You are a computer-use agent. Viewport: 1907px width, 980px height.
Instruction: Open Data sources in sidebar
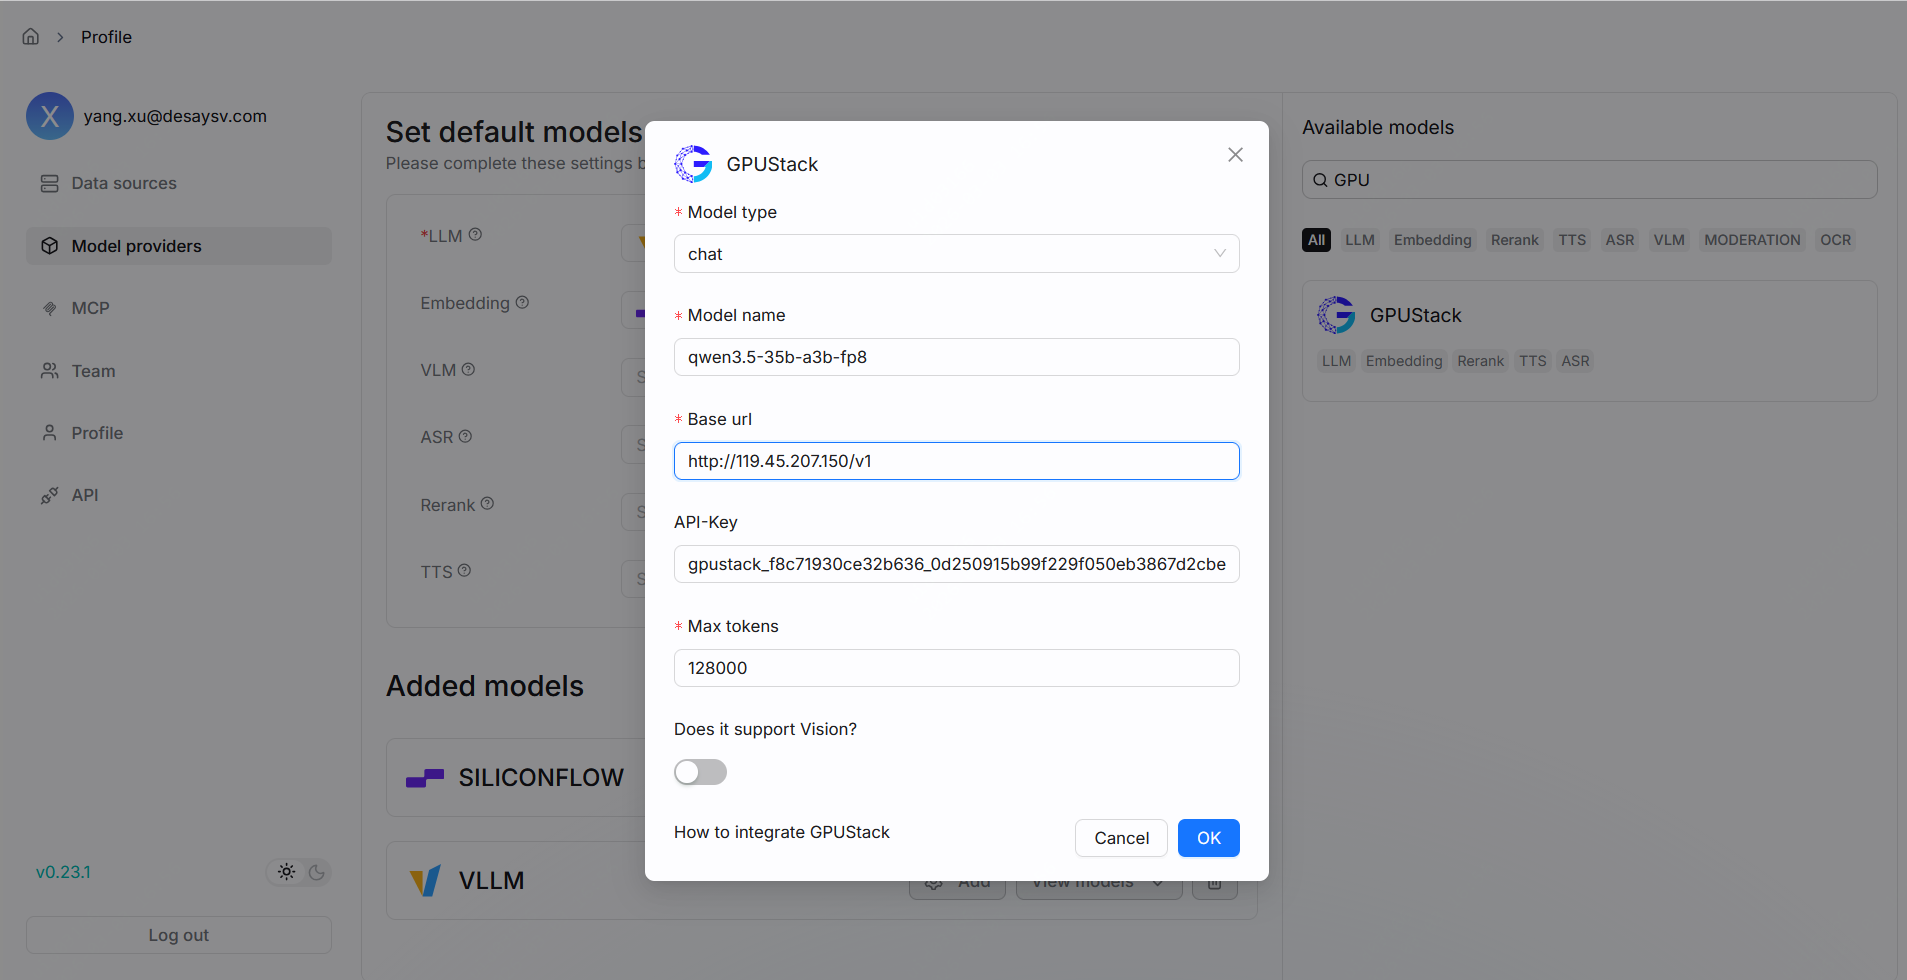(179, 184)
